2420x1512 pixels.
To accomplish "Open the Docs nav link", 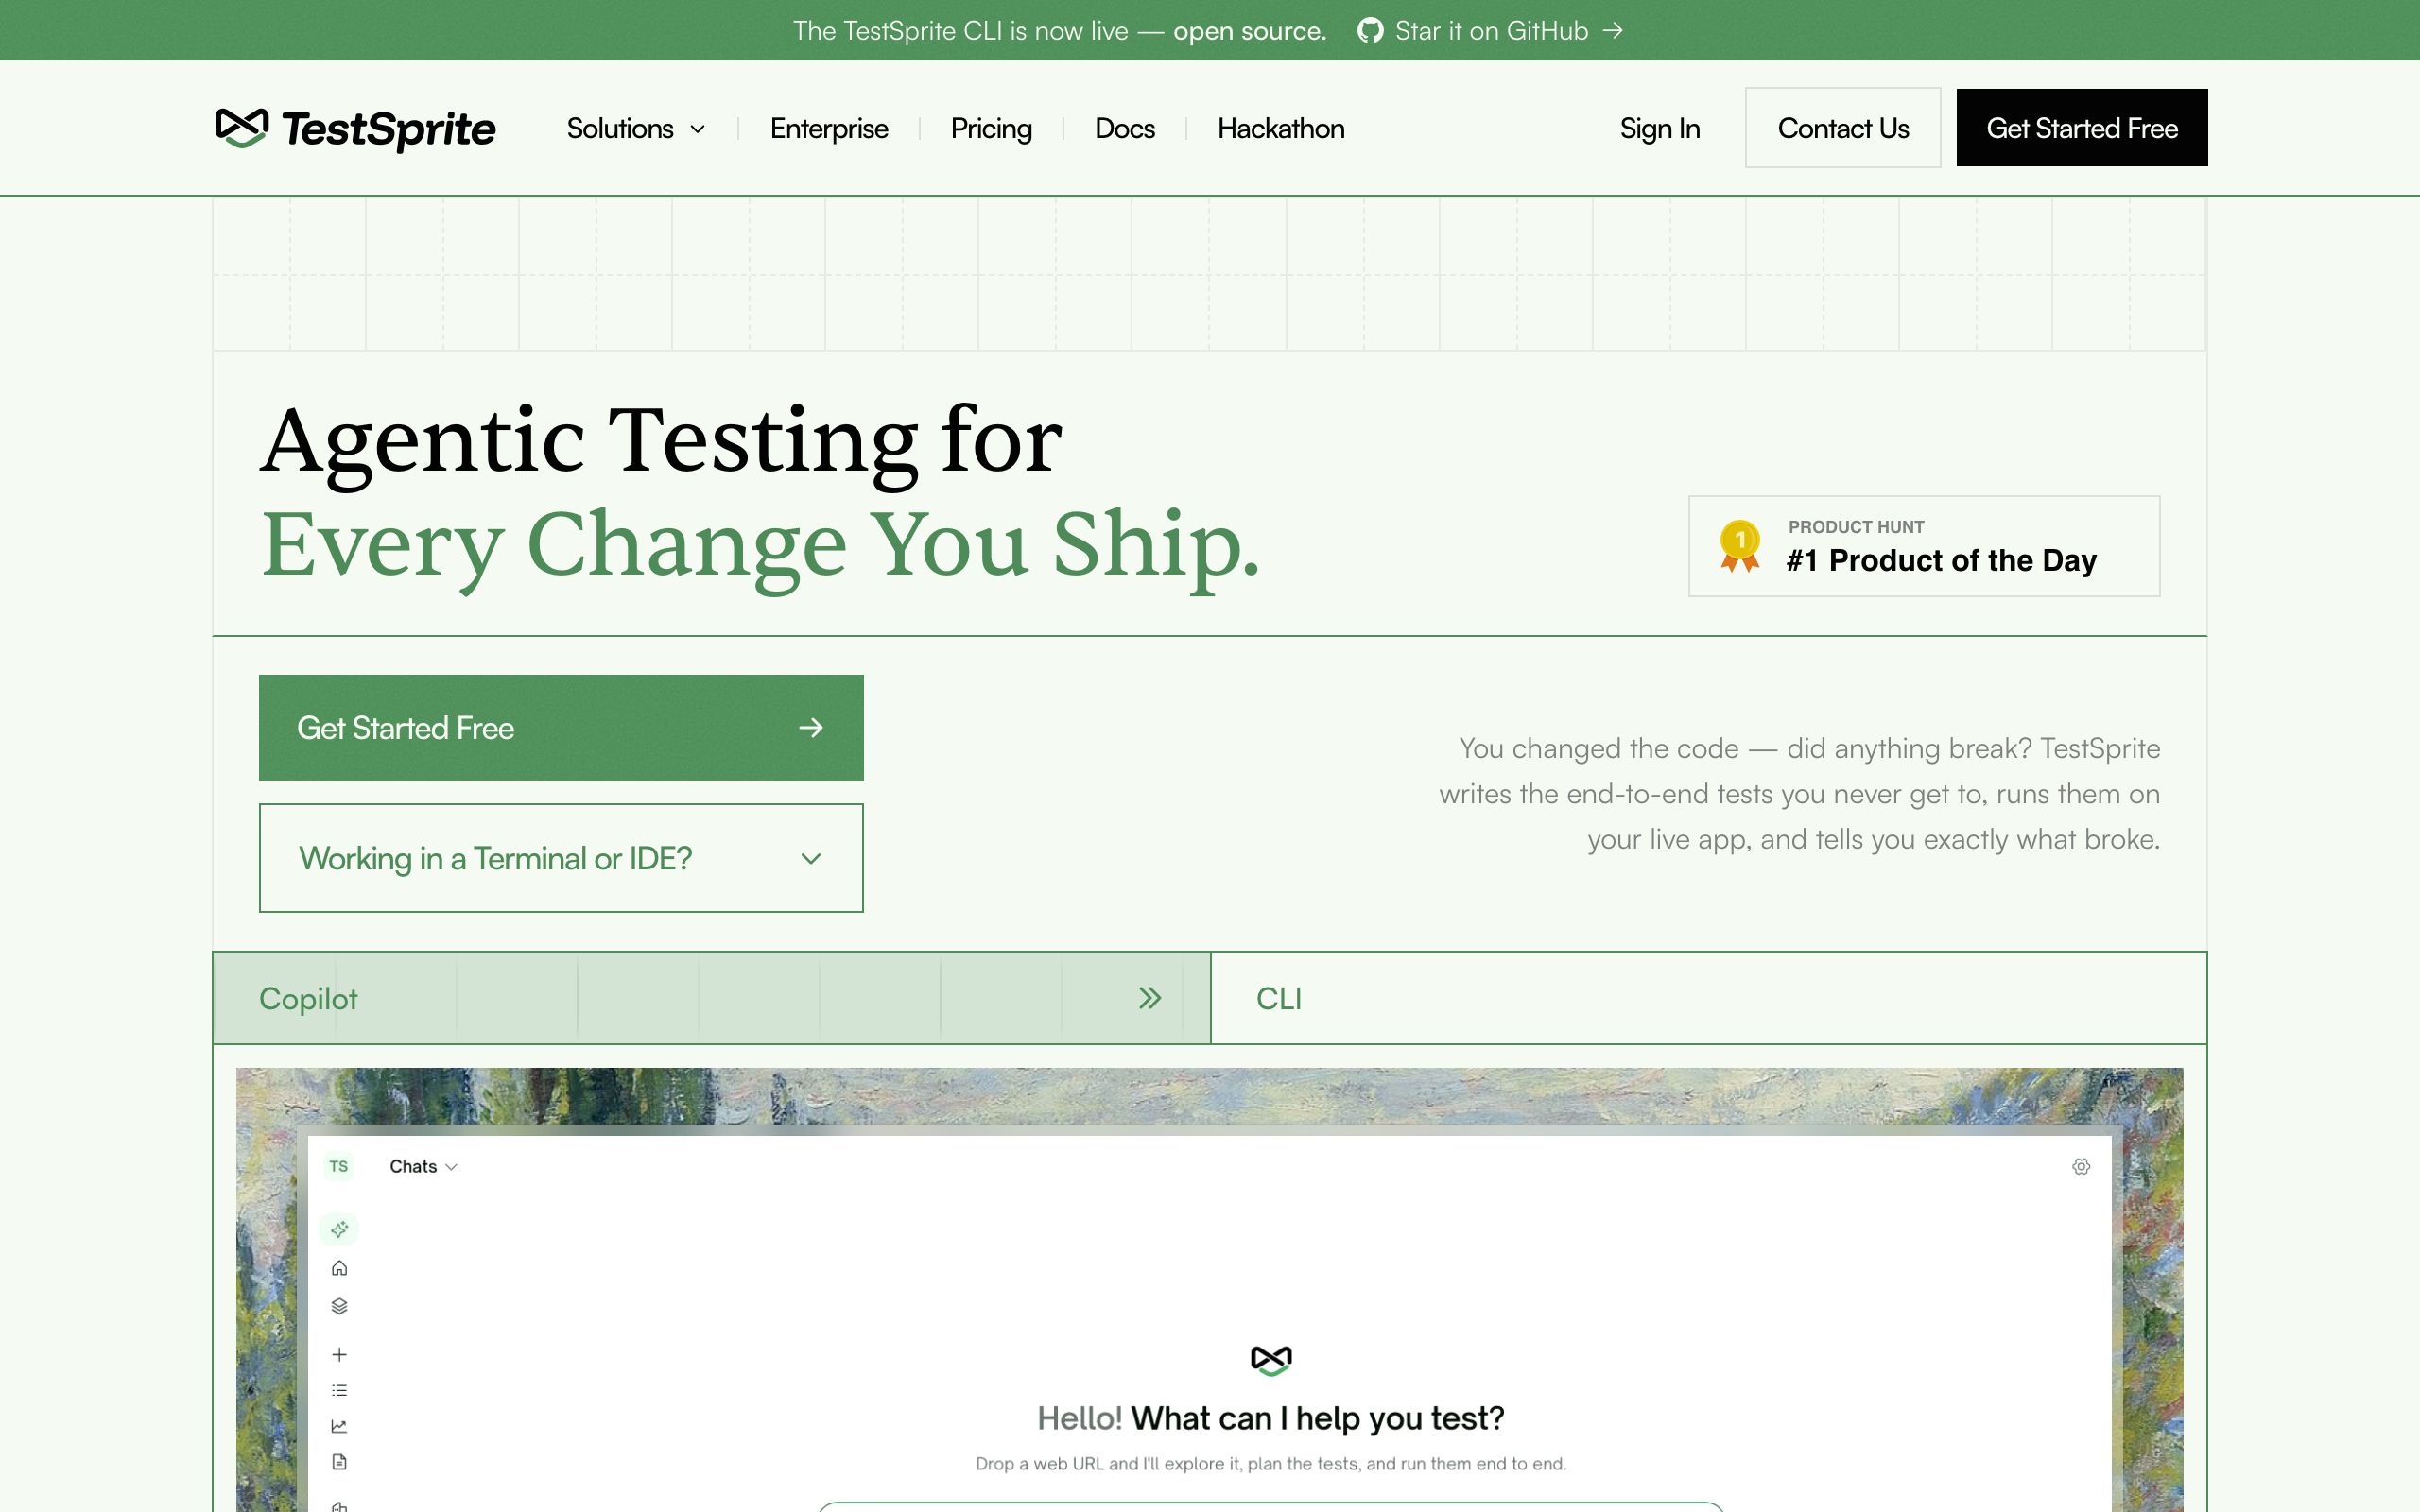I will 1125,128.
